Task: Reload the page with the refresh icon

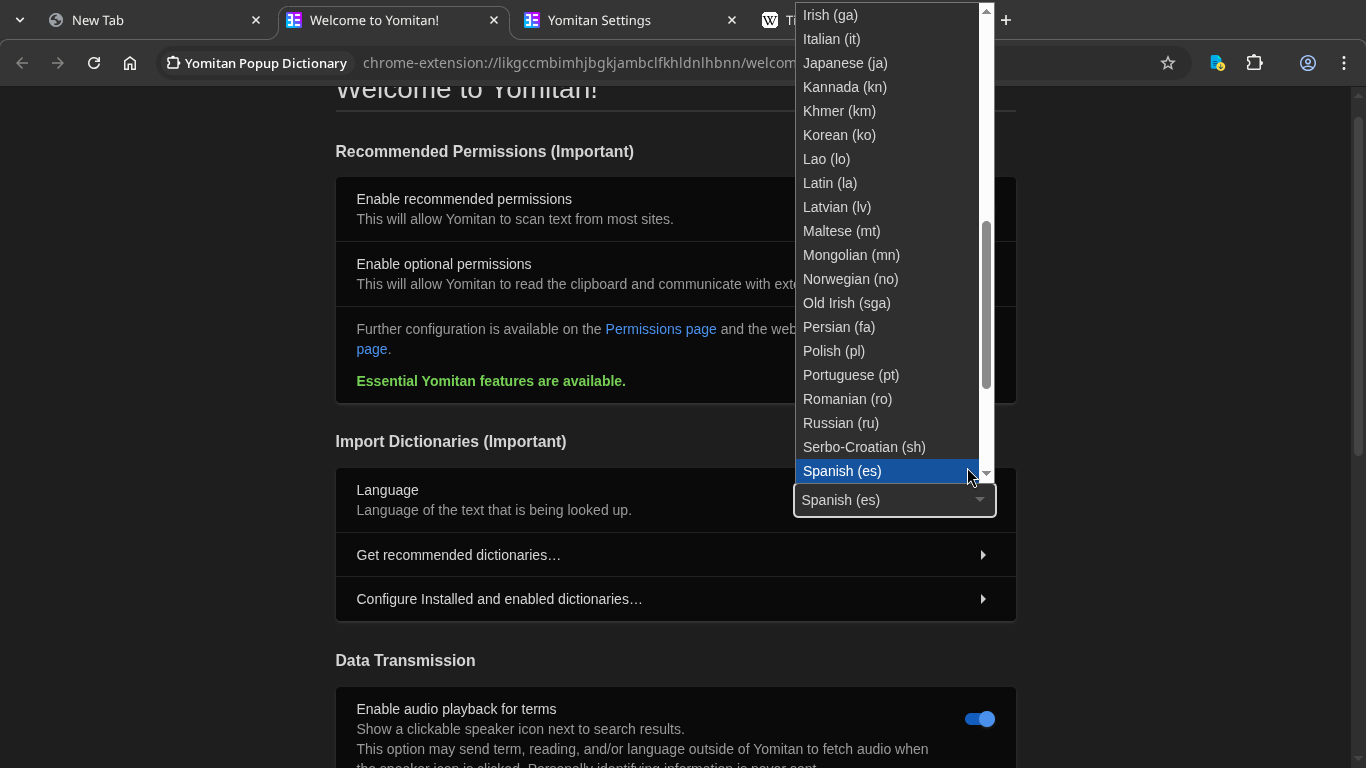Action: 94,63
